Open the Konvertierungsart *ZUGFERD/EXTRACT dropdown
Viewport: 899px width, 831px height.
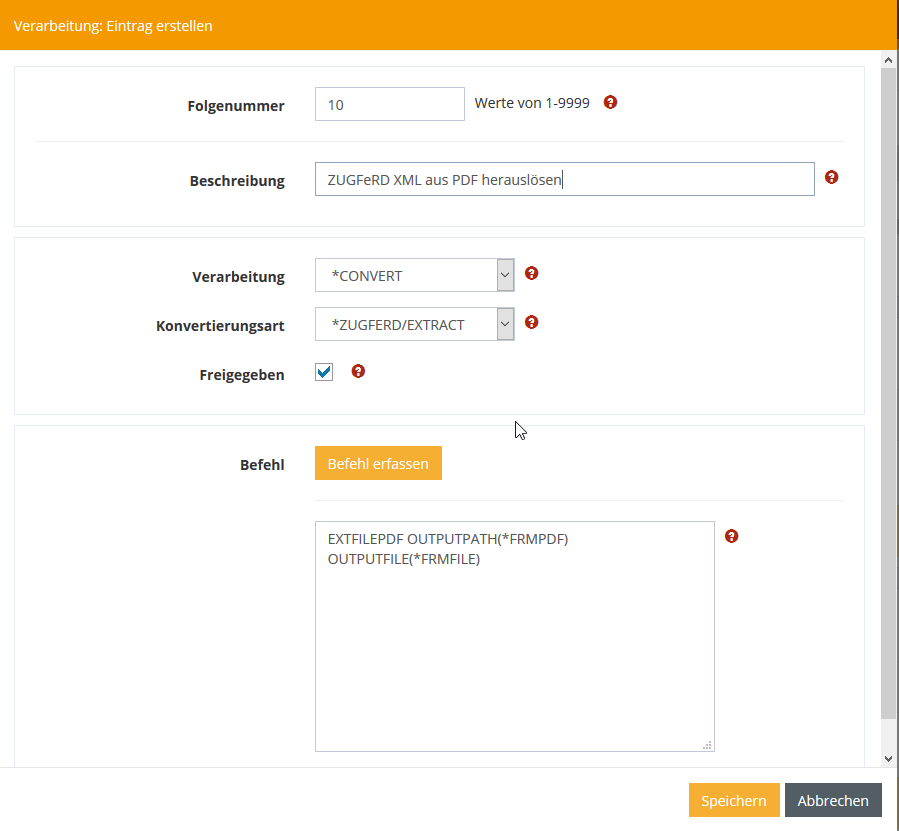coord(414,325)
